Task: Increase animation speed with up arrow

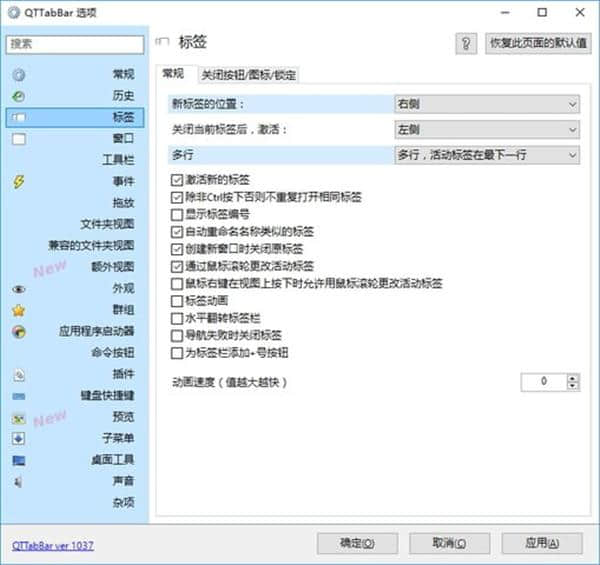Action: (573, 378)
